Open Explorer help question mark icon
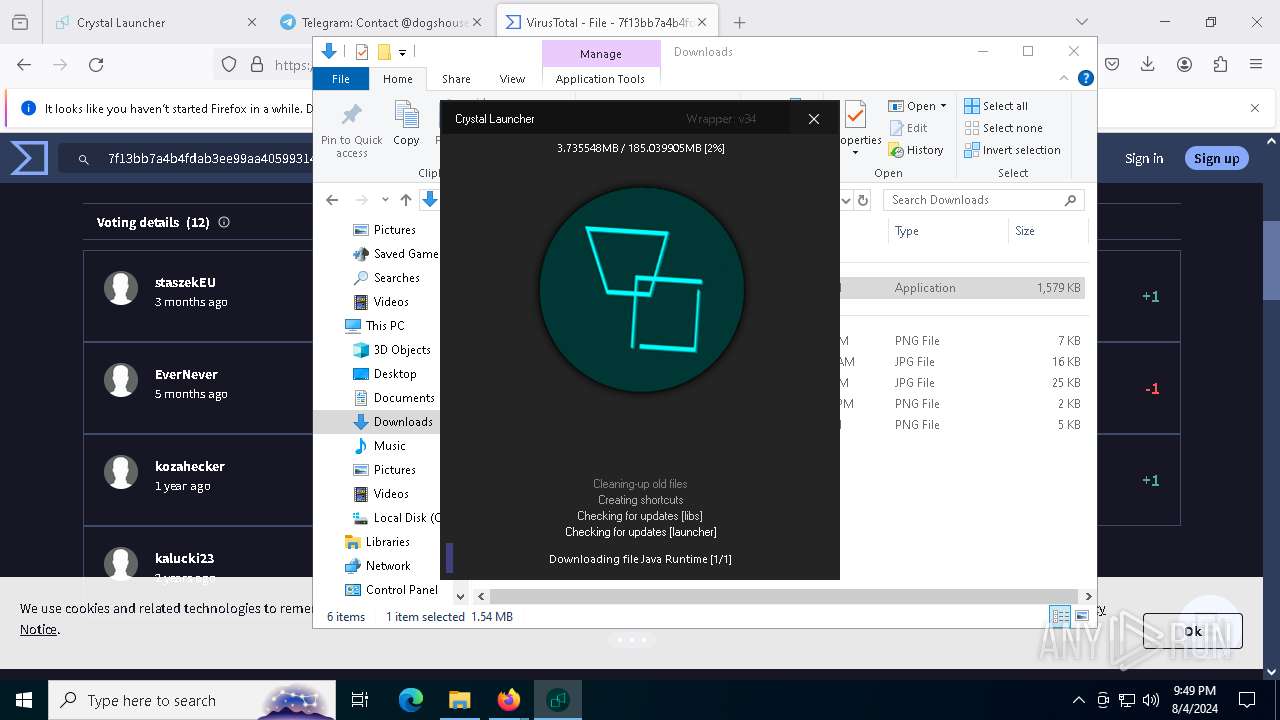This screenshot has height=720, width=1280. pyautogui.click(x=1085, y=78)
